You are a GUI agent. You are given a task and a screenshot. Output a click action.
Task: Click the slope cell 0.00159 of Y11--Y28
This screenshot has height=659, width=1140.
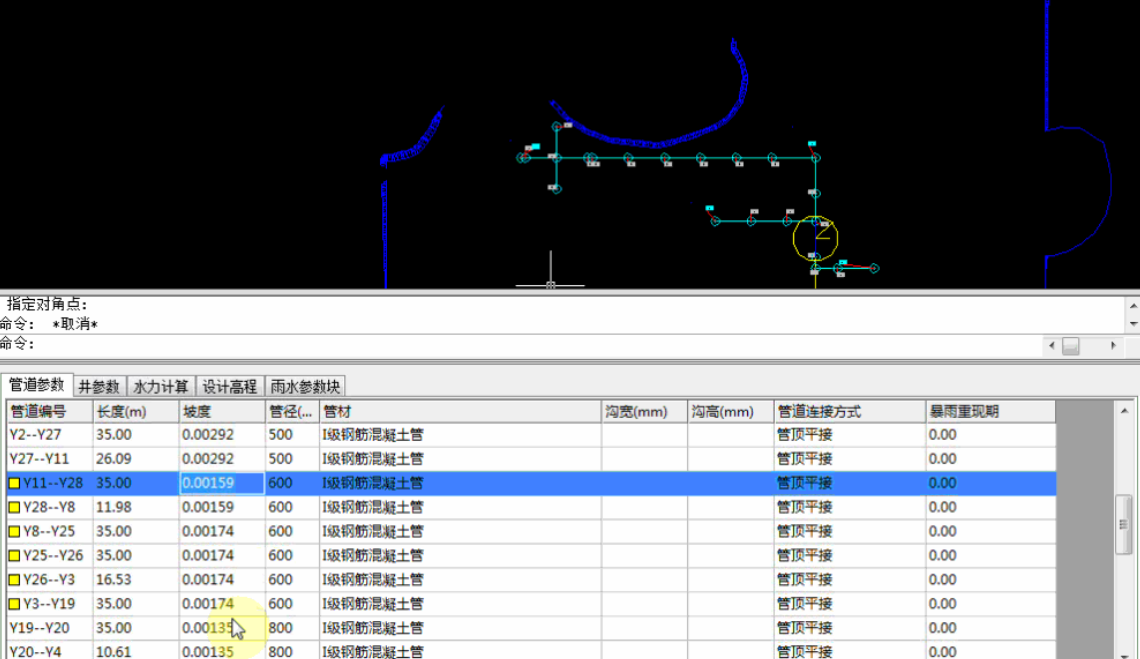click(221, 483)
